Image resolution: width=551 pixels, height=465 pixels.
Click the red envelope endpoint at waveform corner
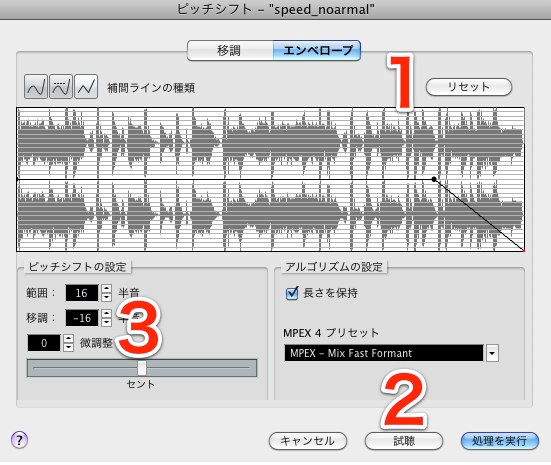(523, 251)
